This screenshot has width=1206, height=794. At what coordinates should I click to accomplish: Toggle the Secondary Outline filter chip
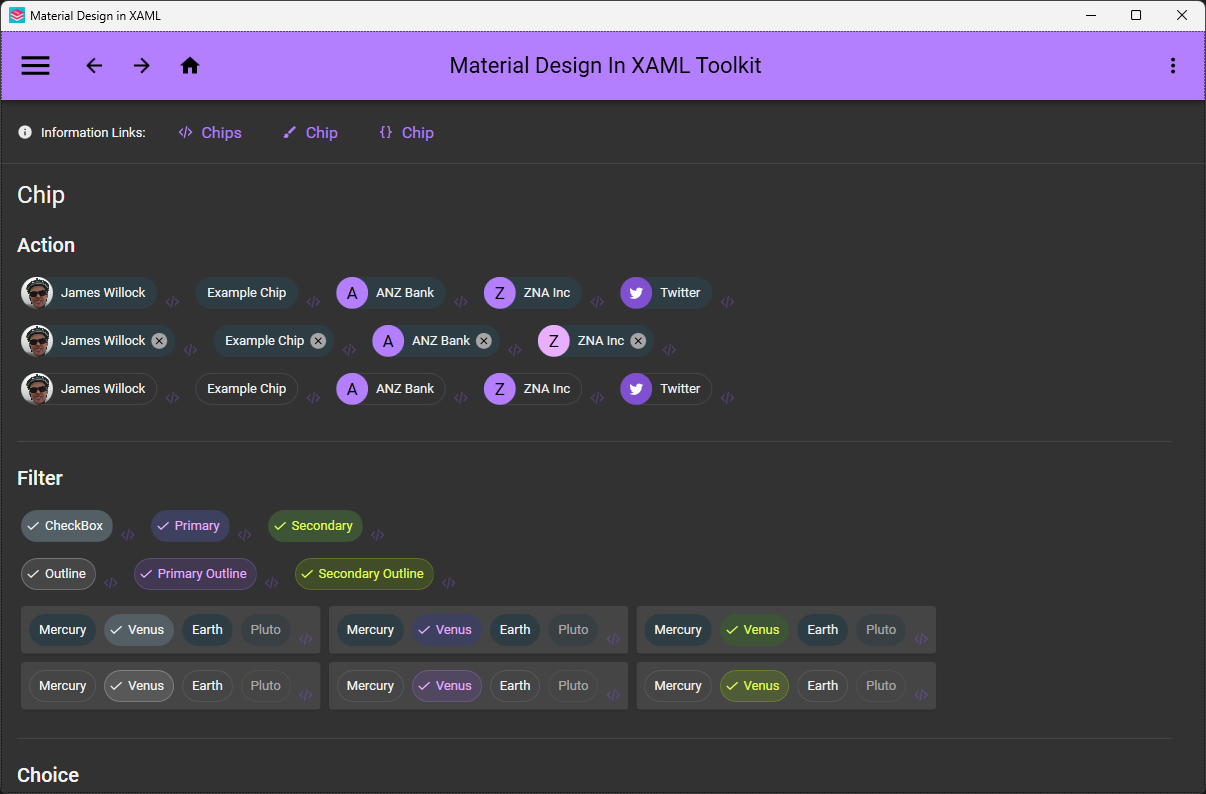point(364,574)
